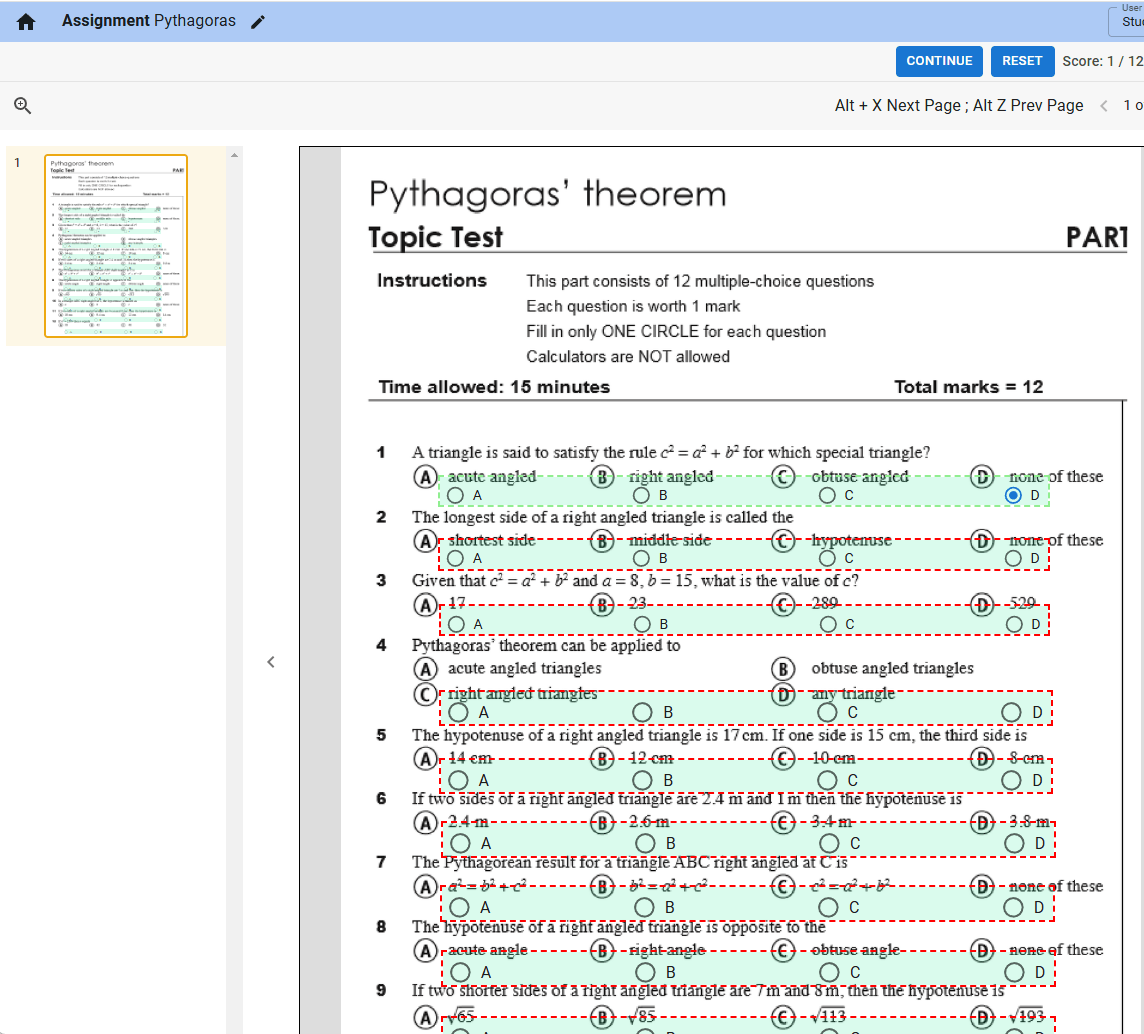Select the checked D radio in question 1
This screenshot has width=1144, height=1034.
[x=1013, y=495]
